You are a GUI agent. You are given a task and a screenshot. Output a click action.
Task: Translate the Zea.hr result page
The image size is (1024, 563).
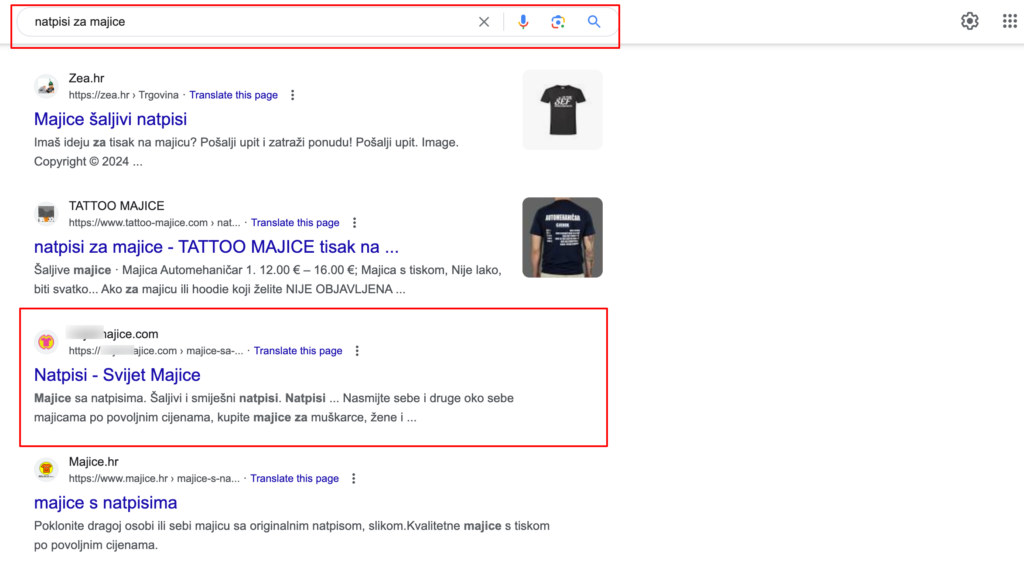pyautogui.click(x=233, y=95)
